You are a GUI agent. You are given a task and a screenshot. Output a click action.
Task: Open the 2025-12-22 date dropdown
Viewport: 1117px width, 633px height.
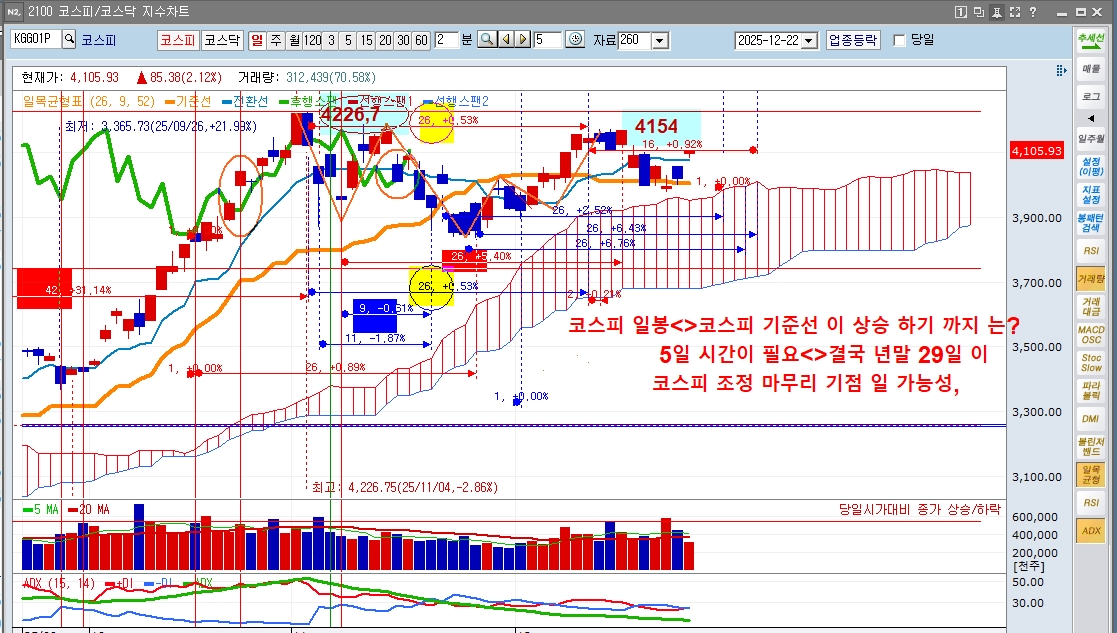click(x=809, y=40)
